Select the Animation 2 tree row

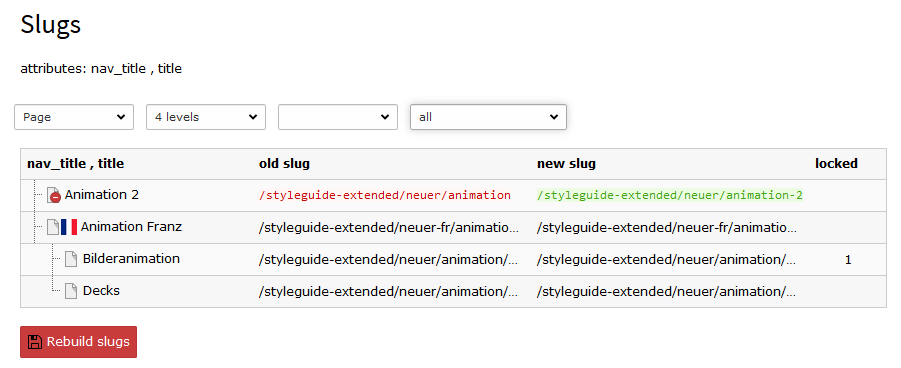pyautogui.click(x=453, y=196)
